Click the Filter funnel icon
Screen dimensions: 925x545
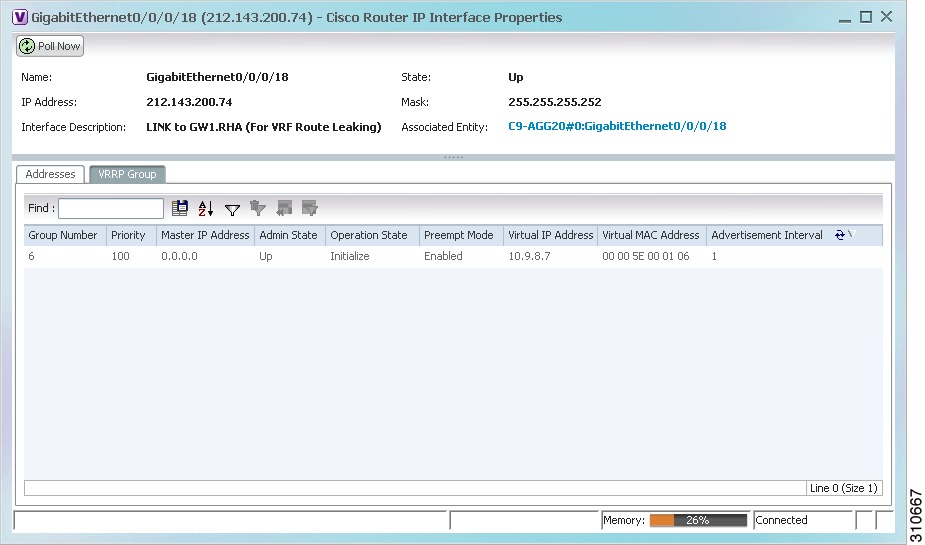coord(232,209)
